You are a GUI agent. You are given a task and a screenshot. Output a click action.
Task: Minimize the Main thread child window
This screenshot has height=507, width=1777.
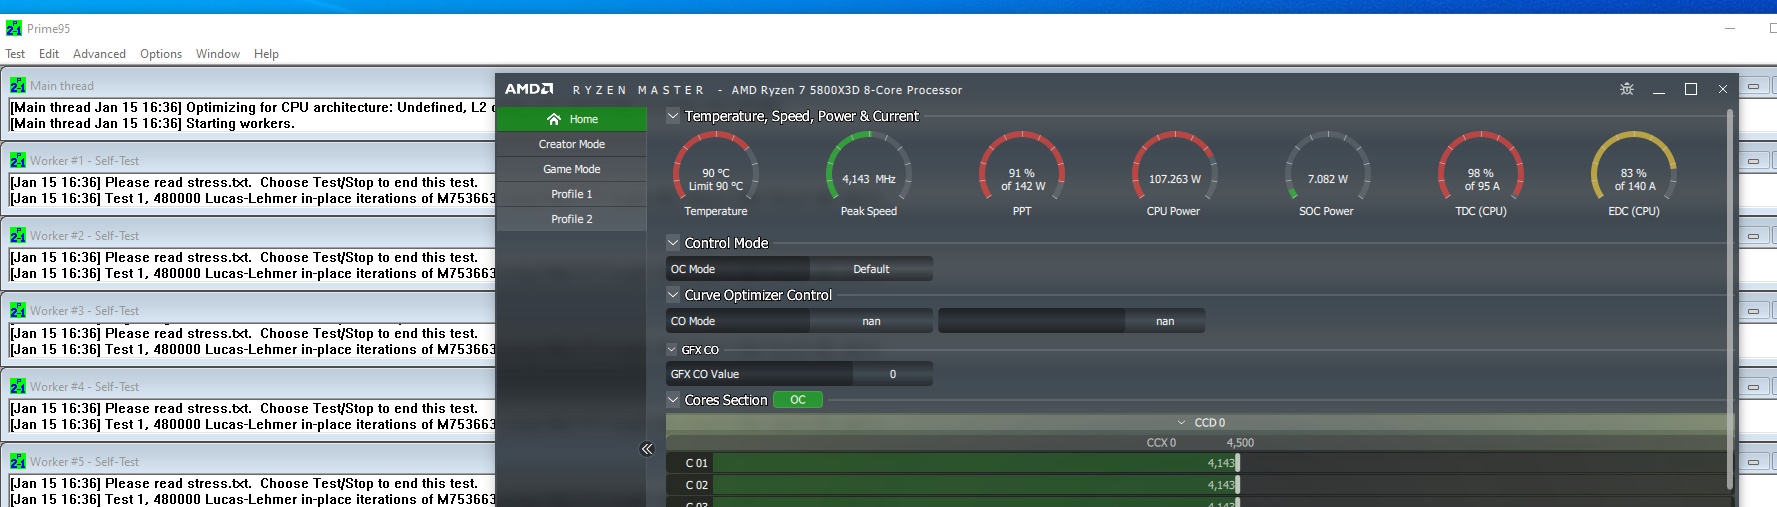pos(1754,86)
